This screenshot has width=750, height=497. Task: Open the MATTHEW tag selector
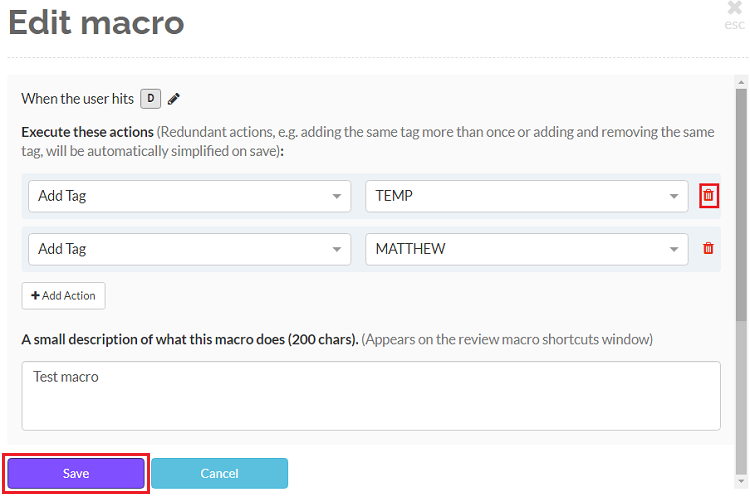click(x=526, y=249)
